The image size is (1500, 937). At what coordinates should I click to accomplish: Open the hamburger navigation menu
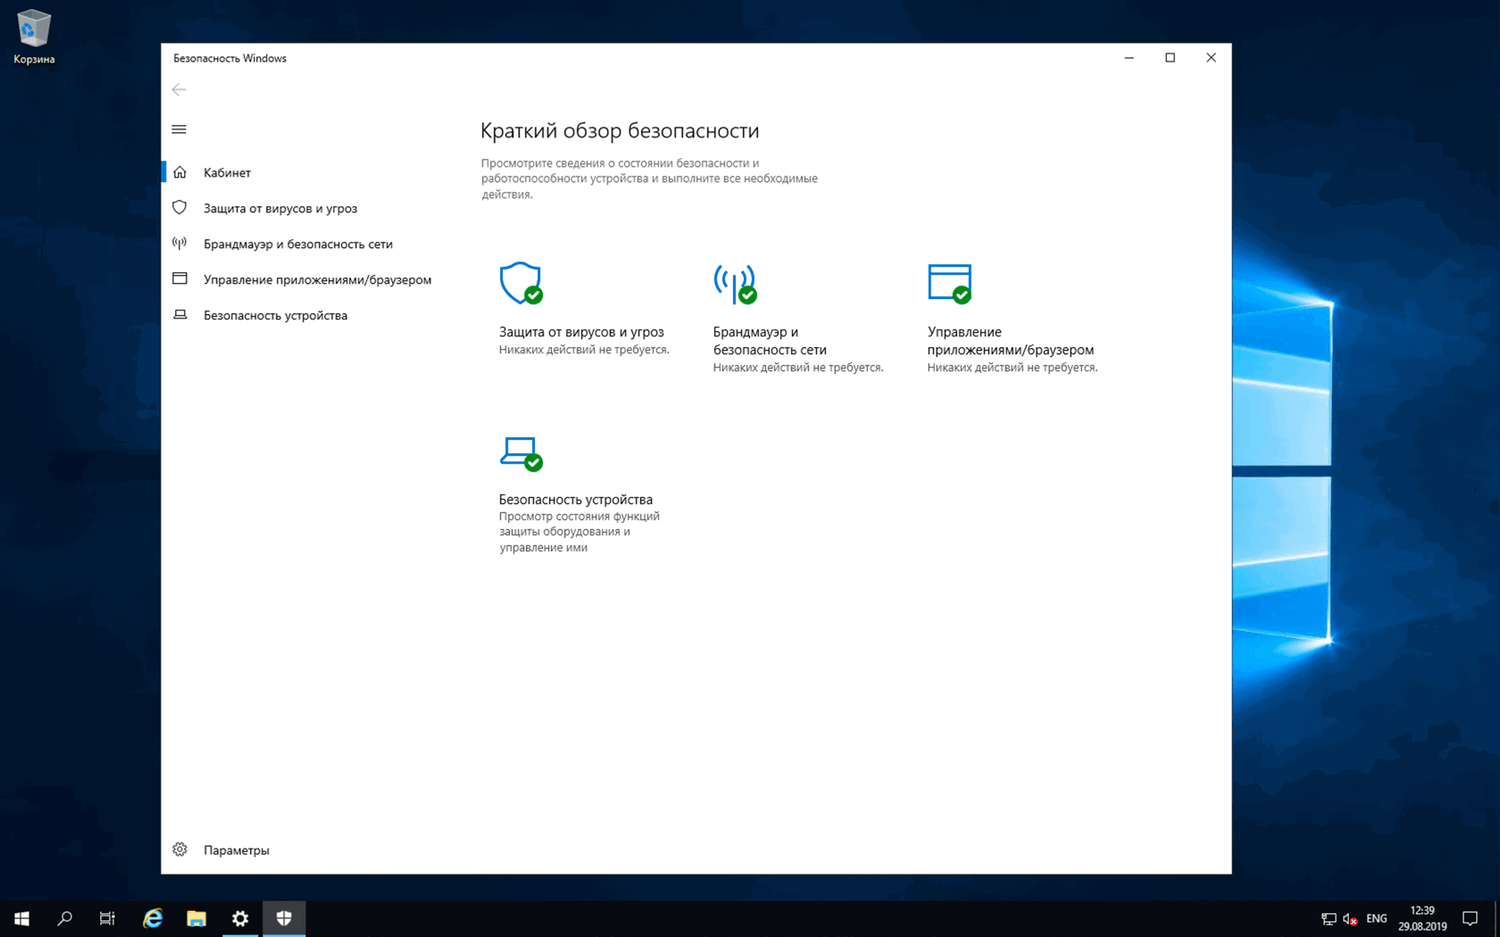pyautogui.click(x=179, y=129)
